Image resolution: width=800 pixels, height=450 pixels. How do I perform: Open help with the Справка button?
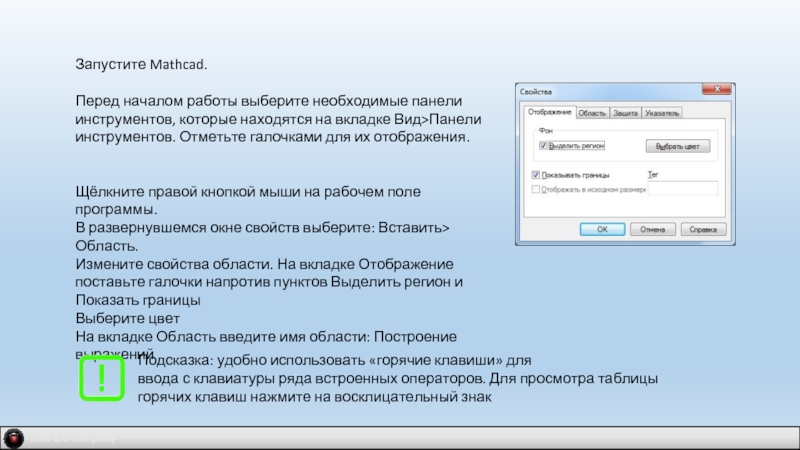703,230
